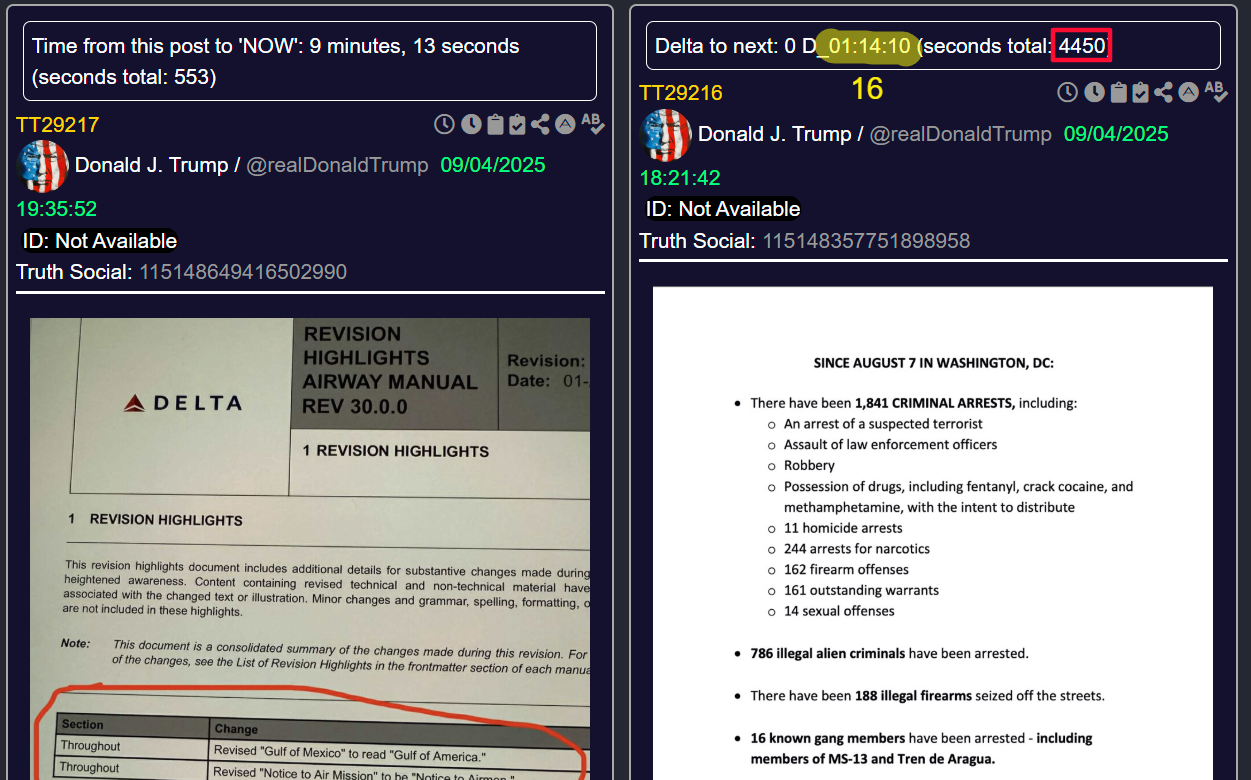Click the "Time from this post to 'NOW'" box
Image resolution: width=1251 pixels, height=780 pixels.
[x=310, y=61]
